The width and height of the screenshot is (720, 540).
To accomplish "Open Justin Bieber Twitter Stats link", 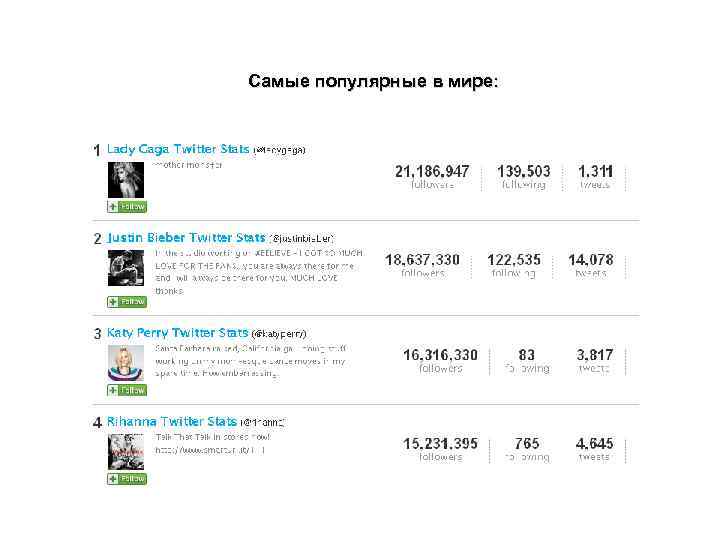I will pyautogui.click(x=186, y=238).
